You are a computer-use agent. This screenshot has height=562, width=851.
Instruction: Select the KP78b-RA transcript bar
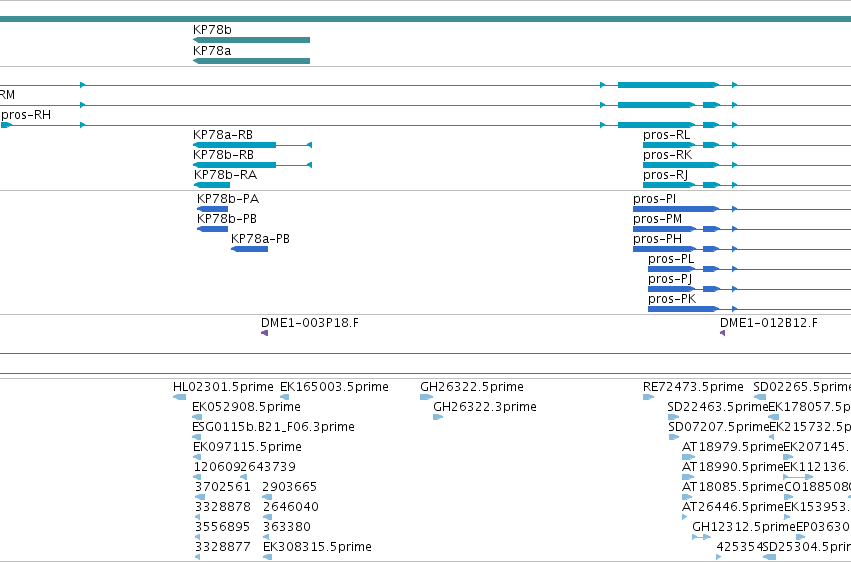212,185
